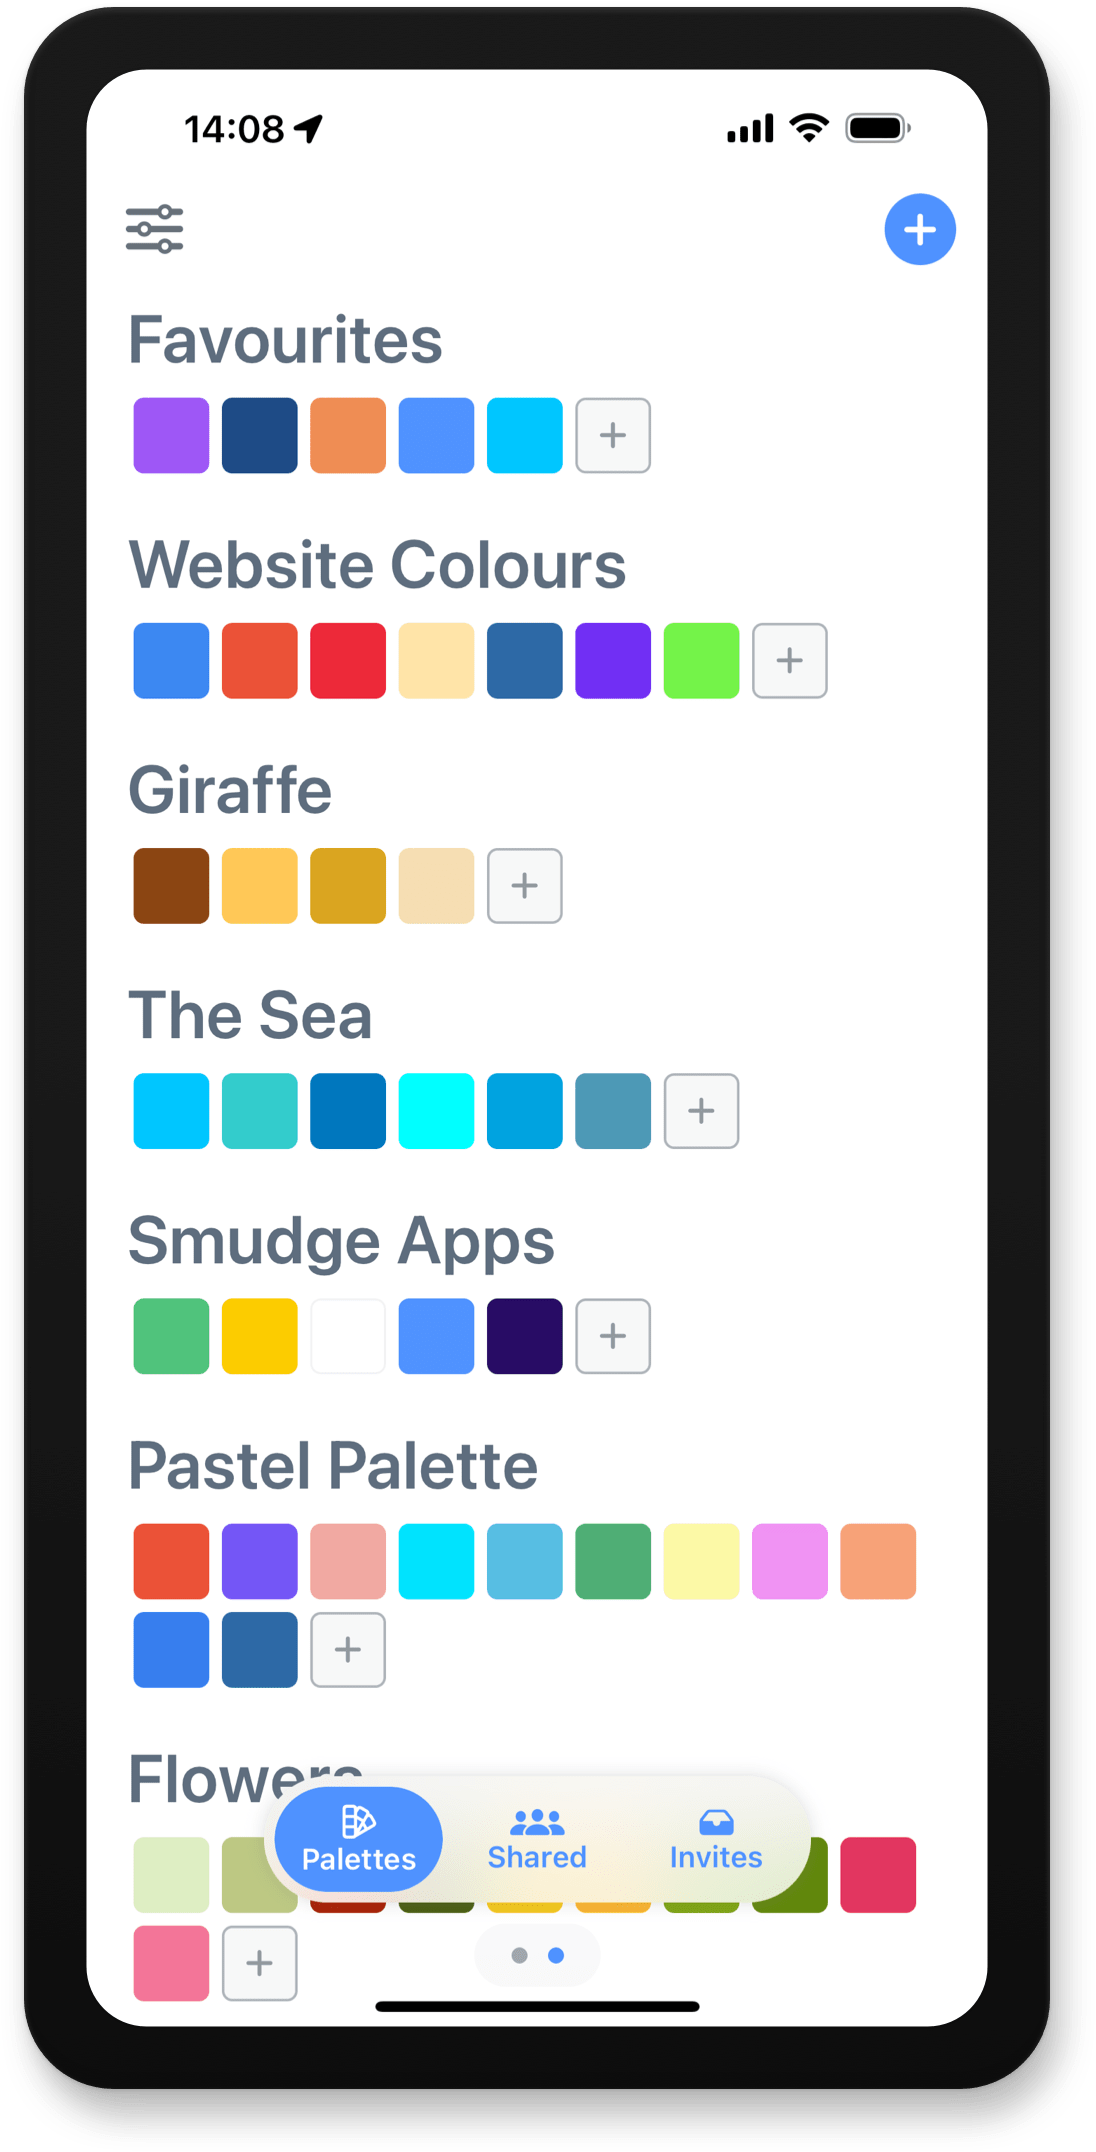Select the purple swatch in Favourites
Screen dimensions: 1096x2152
tap(170, 435)
